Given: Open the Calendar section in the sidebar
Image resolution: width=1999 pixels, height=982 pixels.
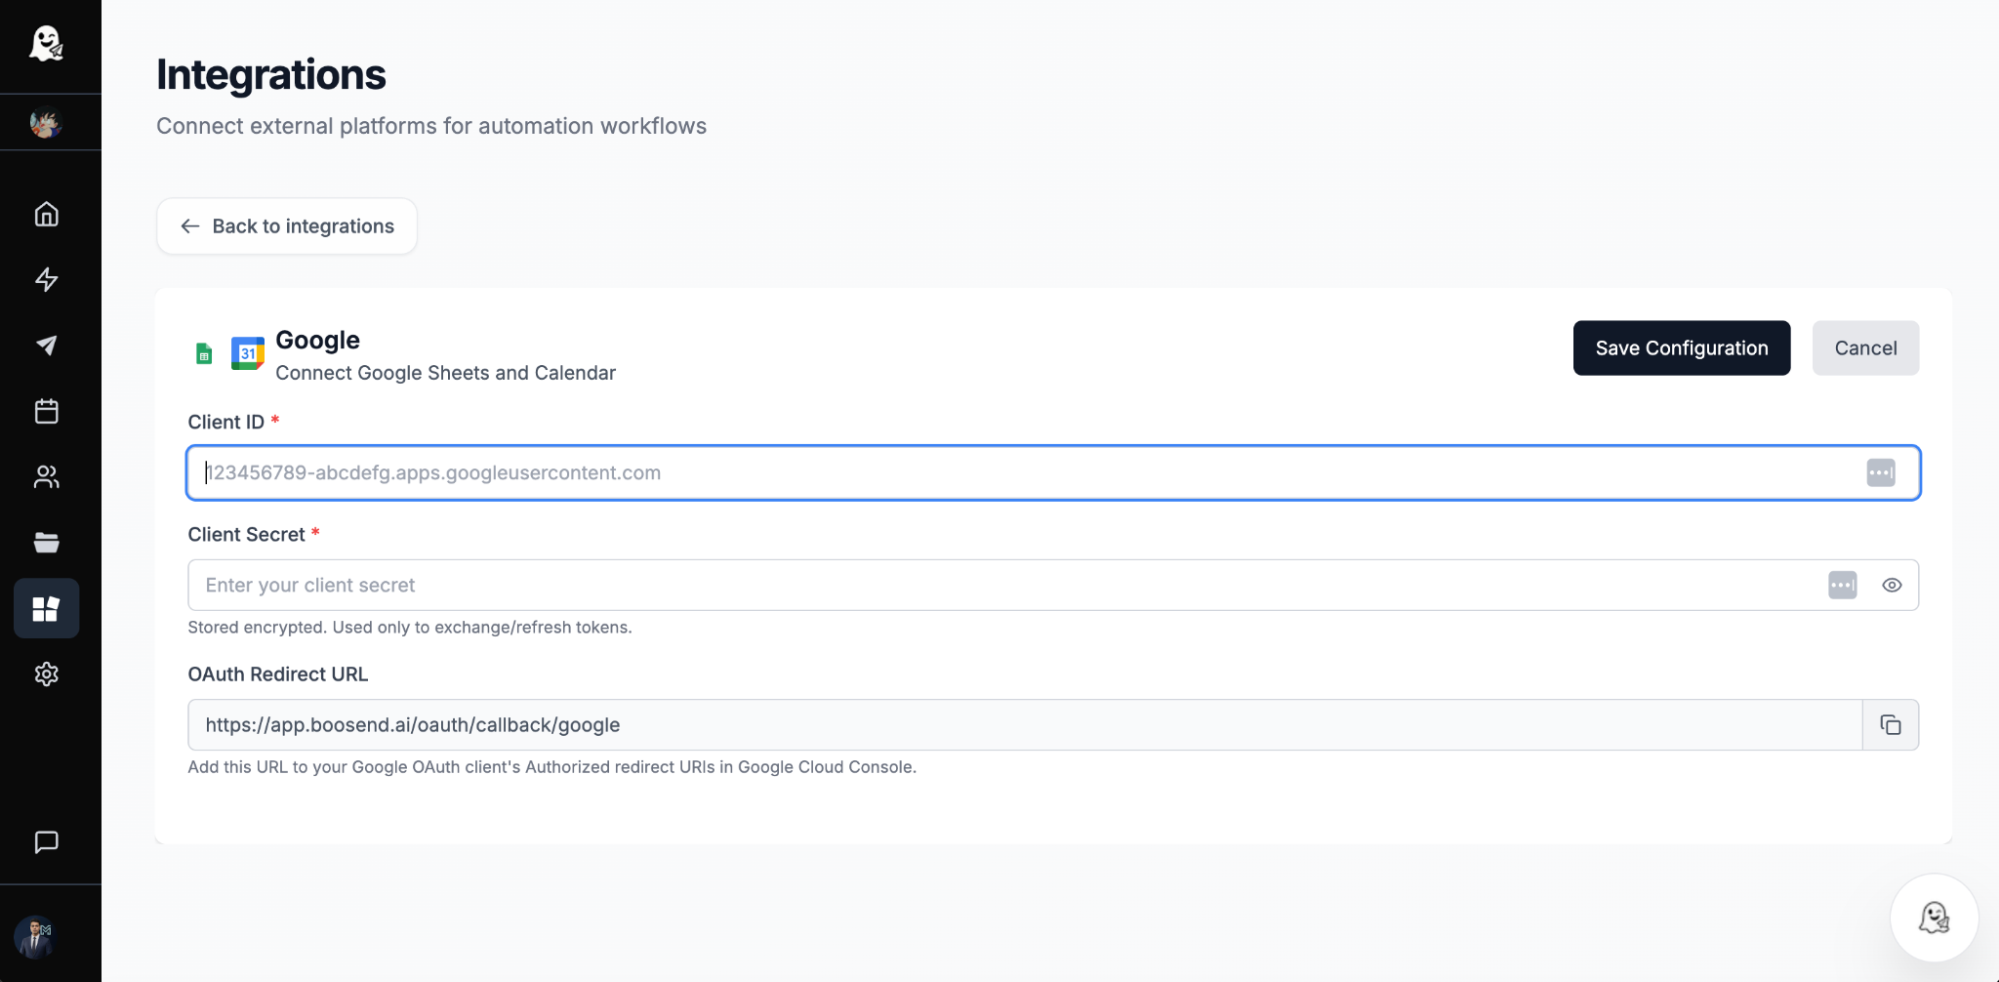Looking at the screenshot, I should pos(47,411).
